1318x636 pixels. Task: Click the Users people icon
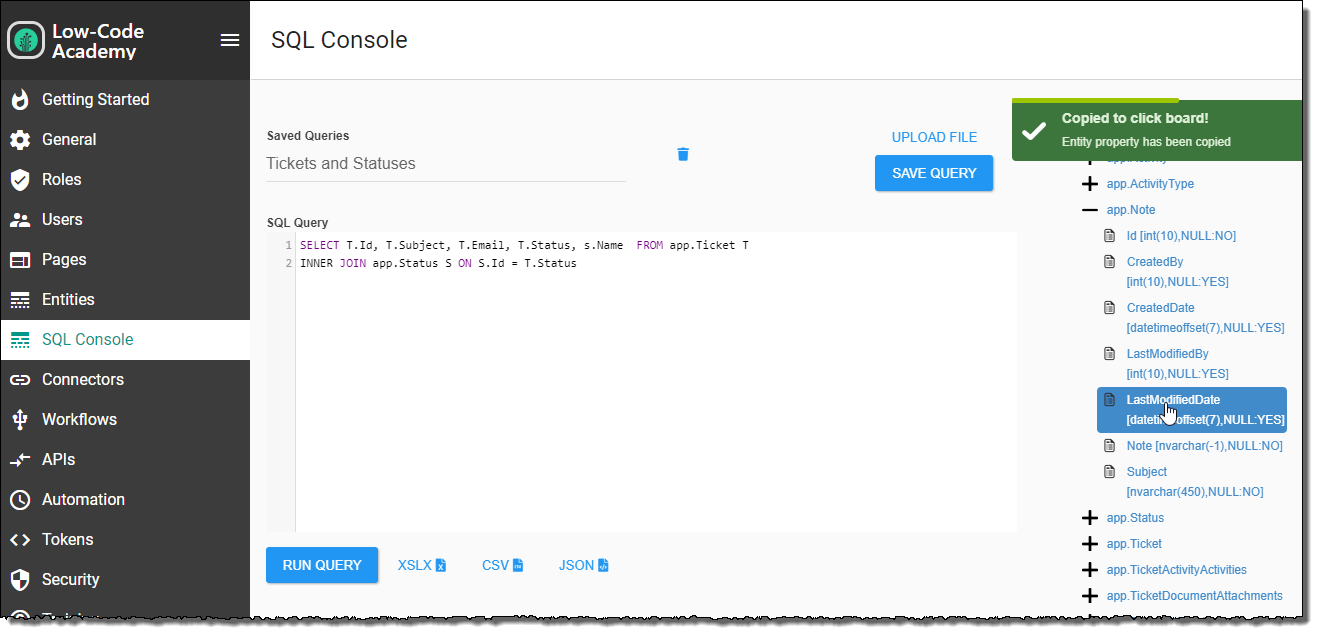(x=20, y=219)
